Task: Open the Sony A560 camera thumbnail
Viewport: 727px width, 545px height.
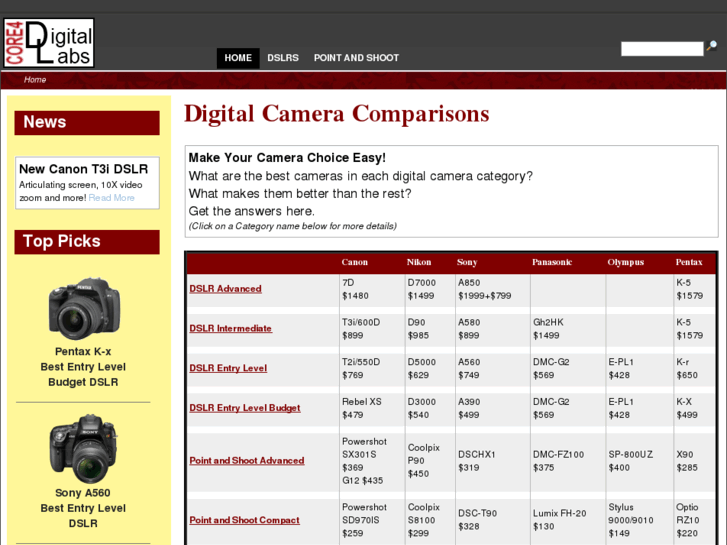Action: point(84,449)
